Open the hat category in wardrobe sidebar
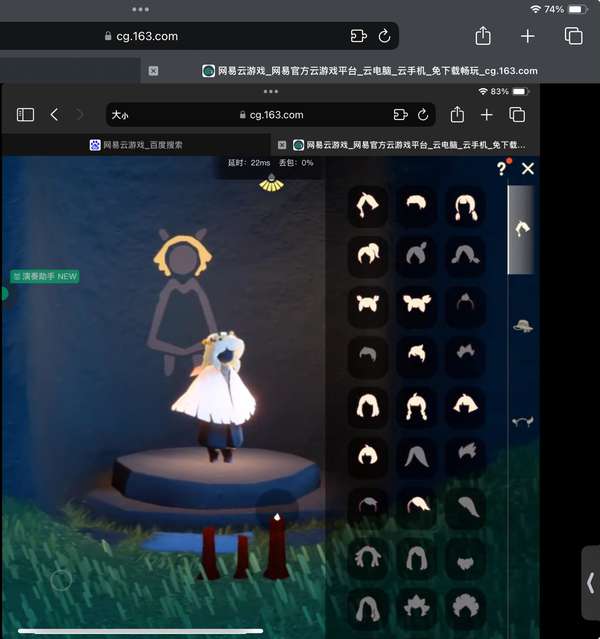Viewport: 600px width, 639px height. click(523, 326)
